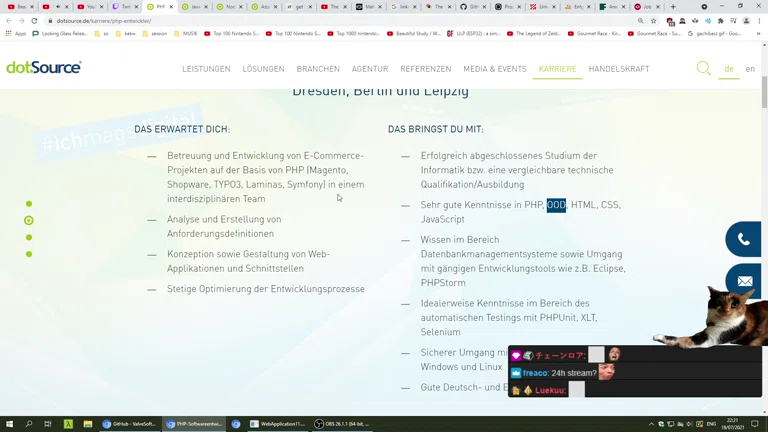Click 'Stetige Optimierung der Entwicklungsprozesse' text
Image resolution: width=768 pixels, height=432 pixels.
click(x=266, y=289)
